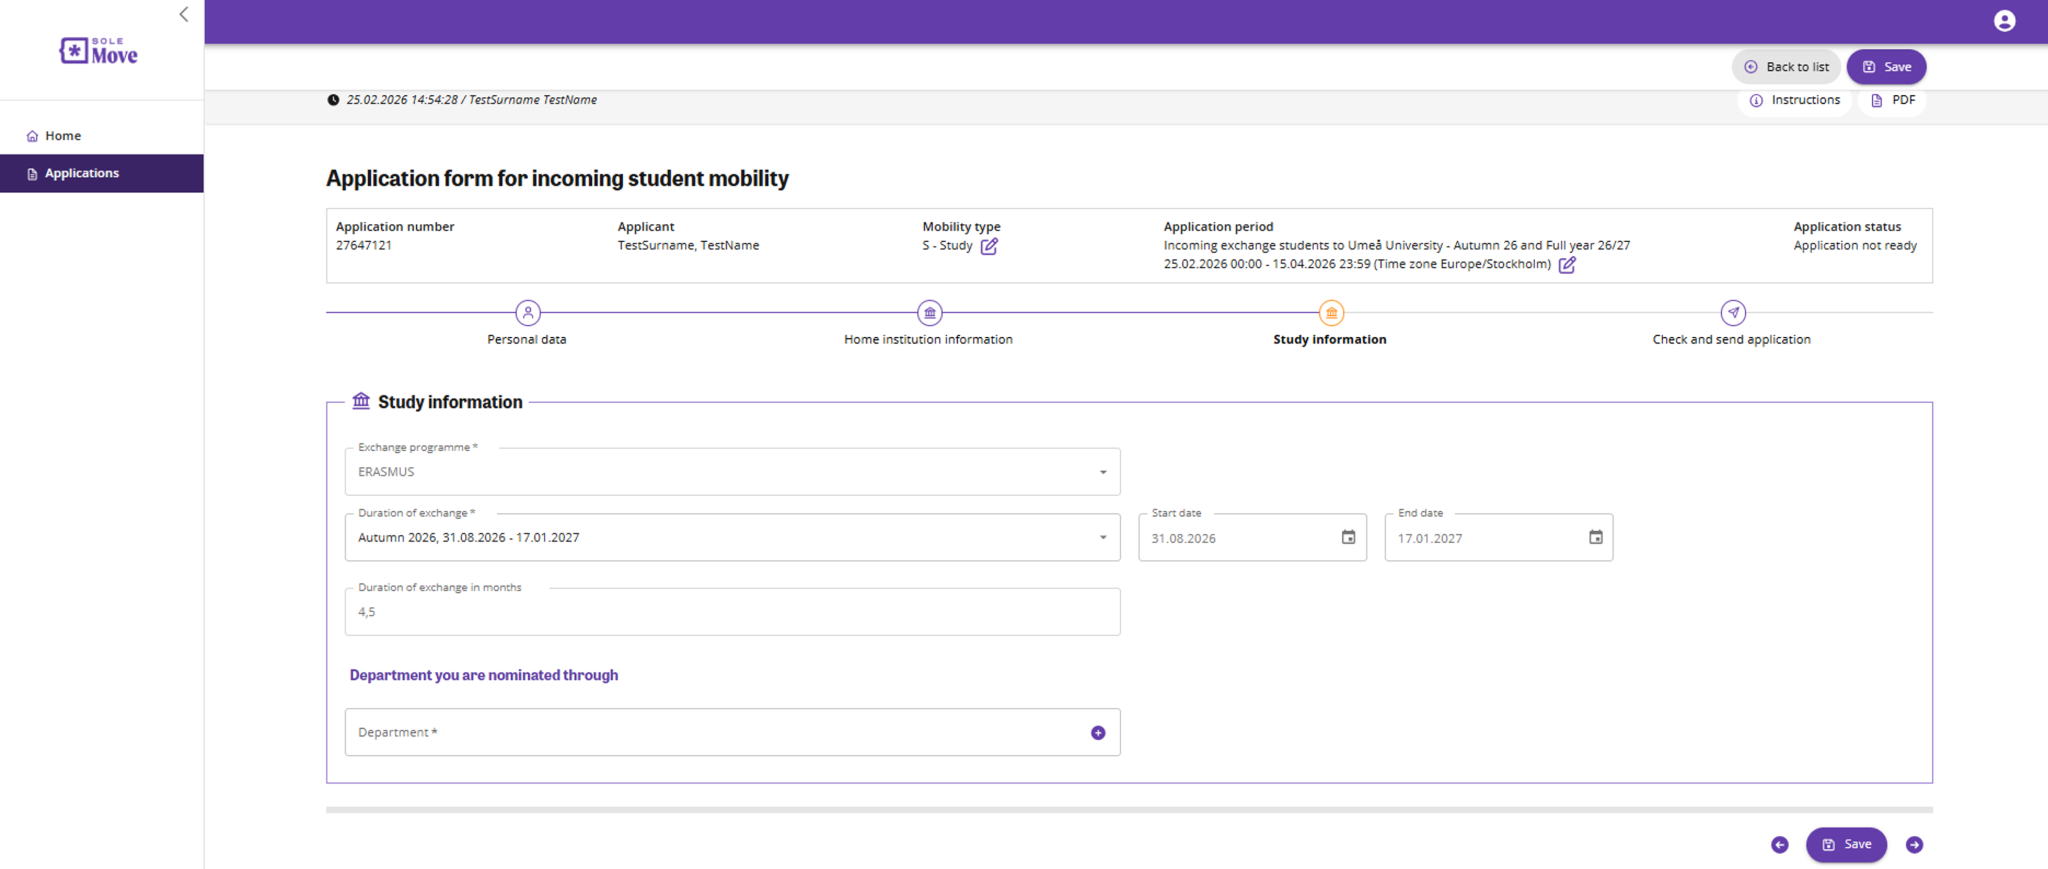The image size is (2048, 869).
Task: Go to the next page arrow
Action: pos(1914,845)
